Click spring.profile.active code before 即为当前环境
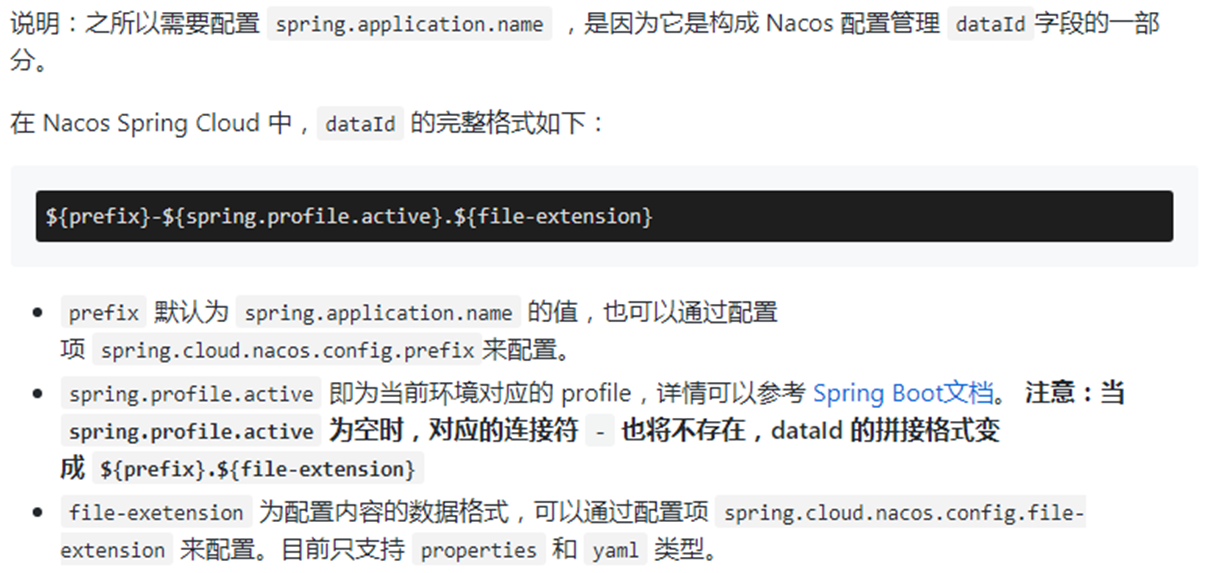This screenshot has height=573, width=1214. click(191, 394)
